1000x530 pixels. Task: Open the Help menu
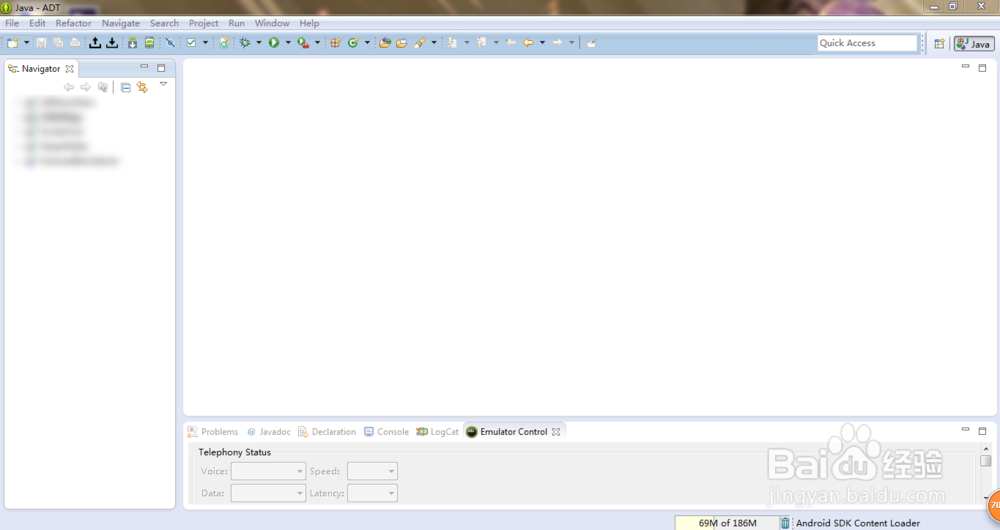click(309, 23)
